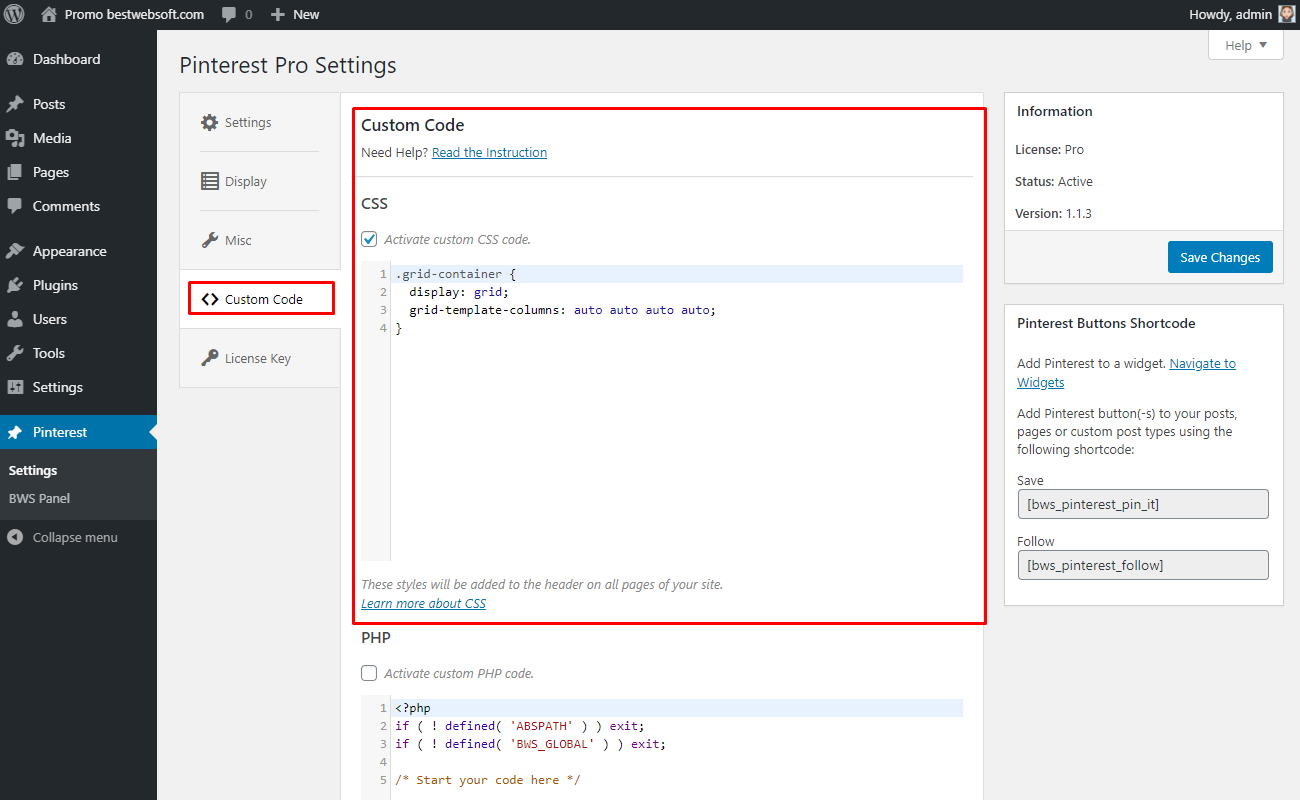Click the gear icon on Settings tab

click(x=209, y=122)
